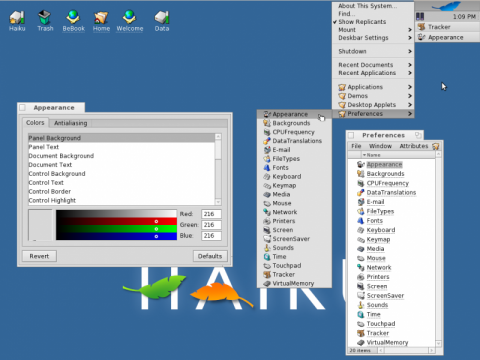Expand the Desktop Applets submenu
The width and height of the screenshot is (480, 360).
(373, 105)
